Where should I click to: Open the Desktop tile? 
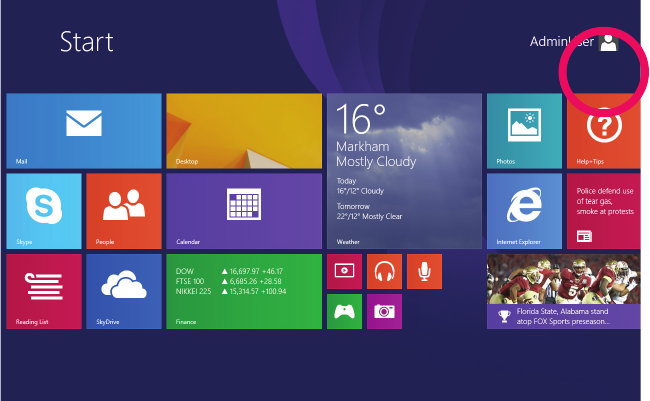(x=244, y=131)
